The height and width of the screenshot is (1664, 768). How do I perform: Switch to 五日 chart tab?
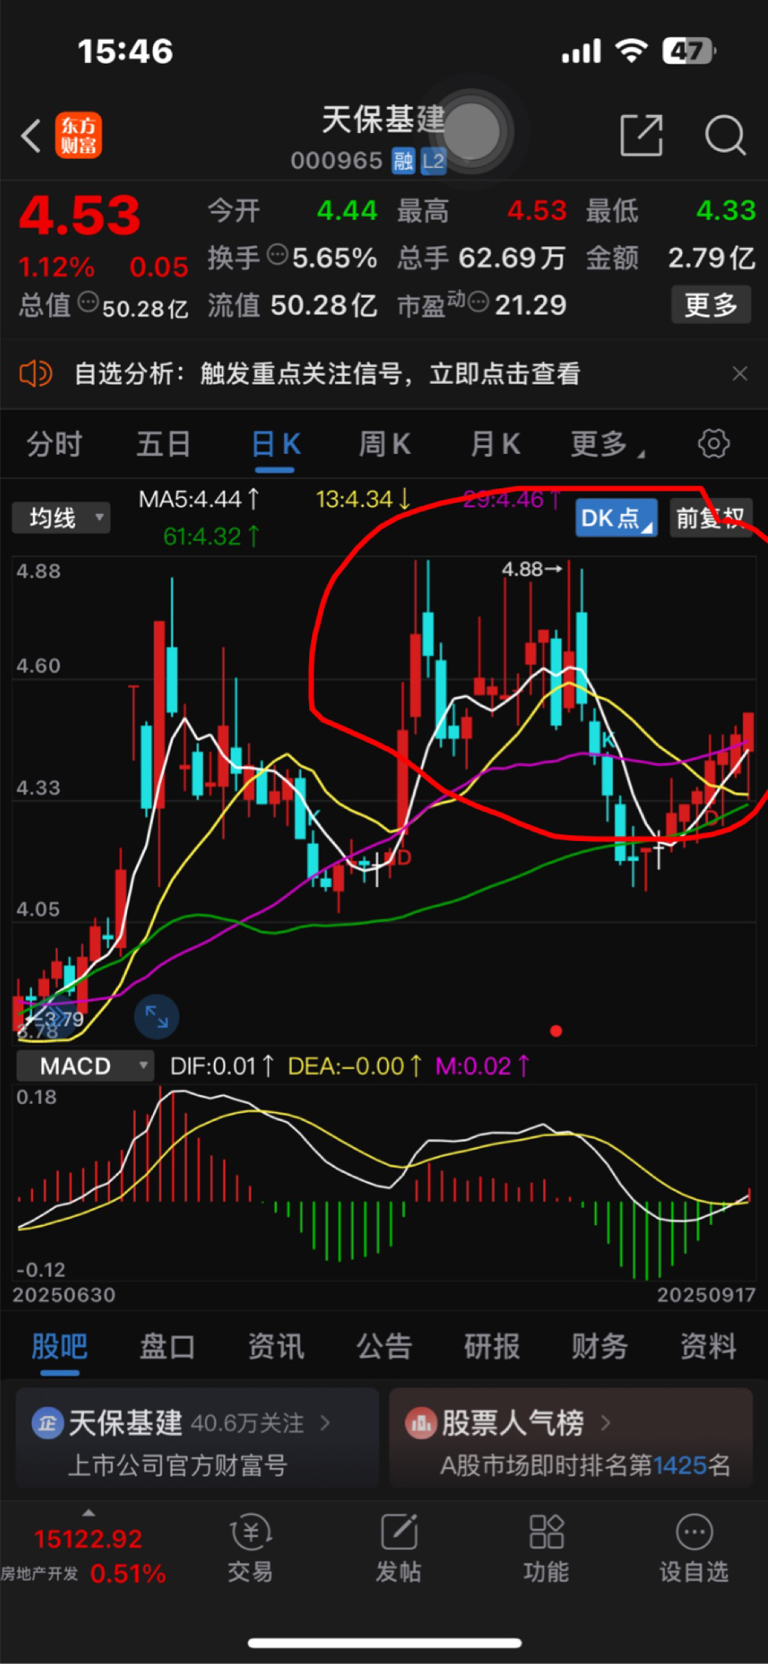click(164, 444)
